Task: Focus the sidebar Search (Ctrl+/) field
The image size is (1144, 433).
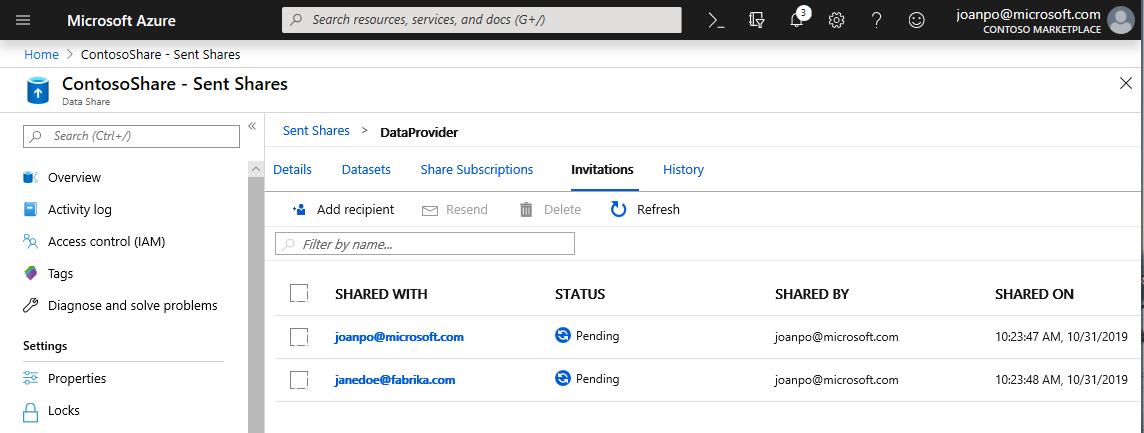Action: coord(131,136)
